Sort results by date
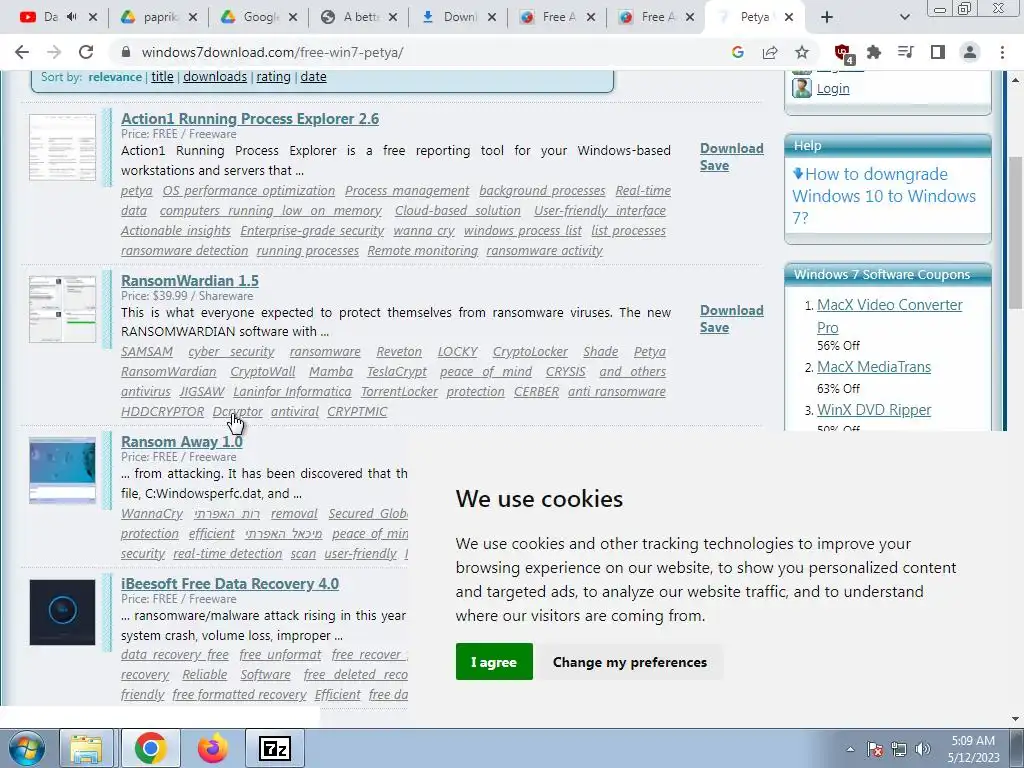This screenshot has width=1024, height=768. (313, 76)
